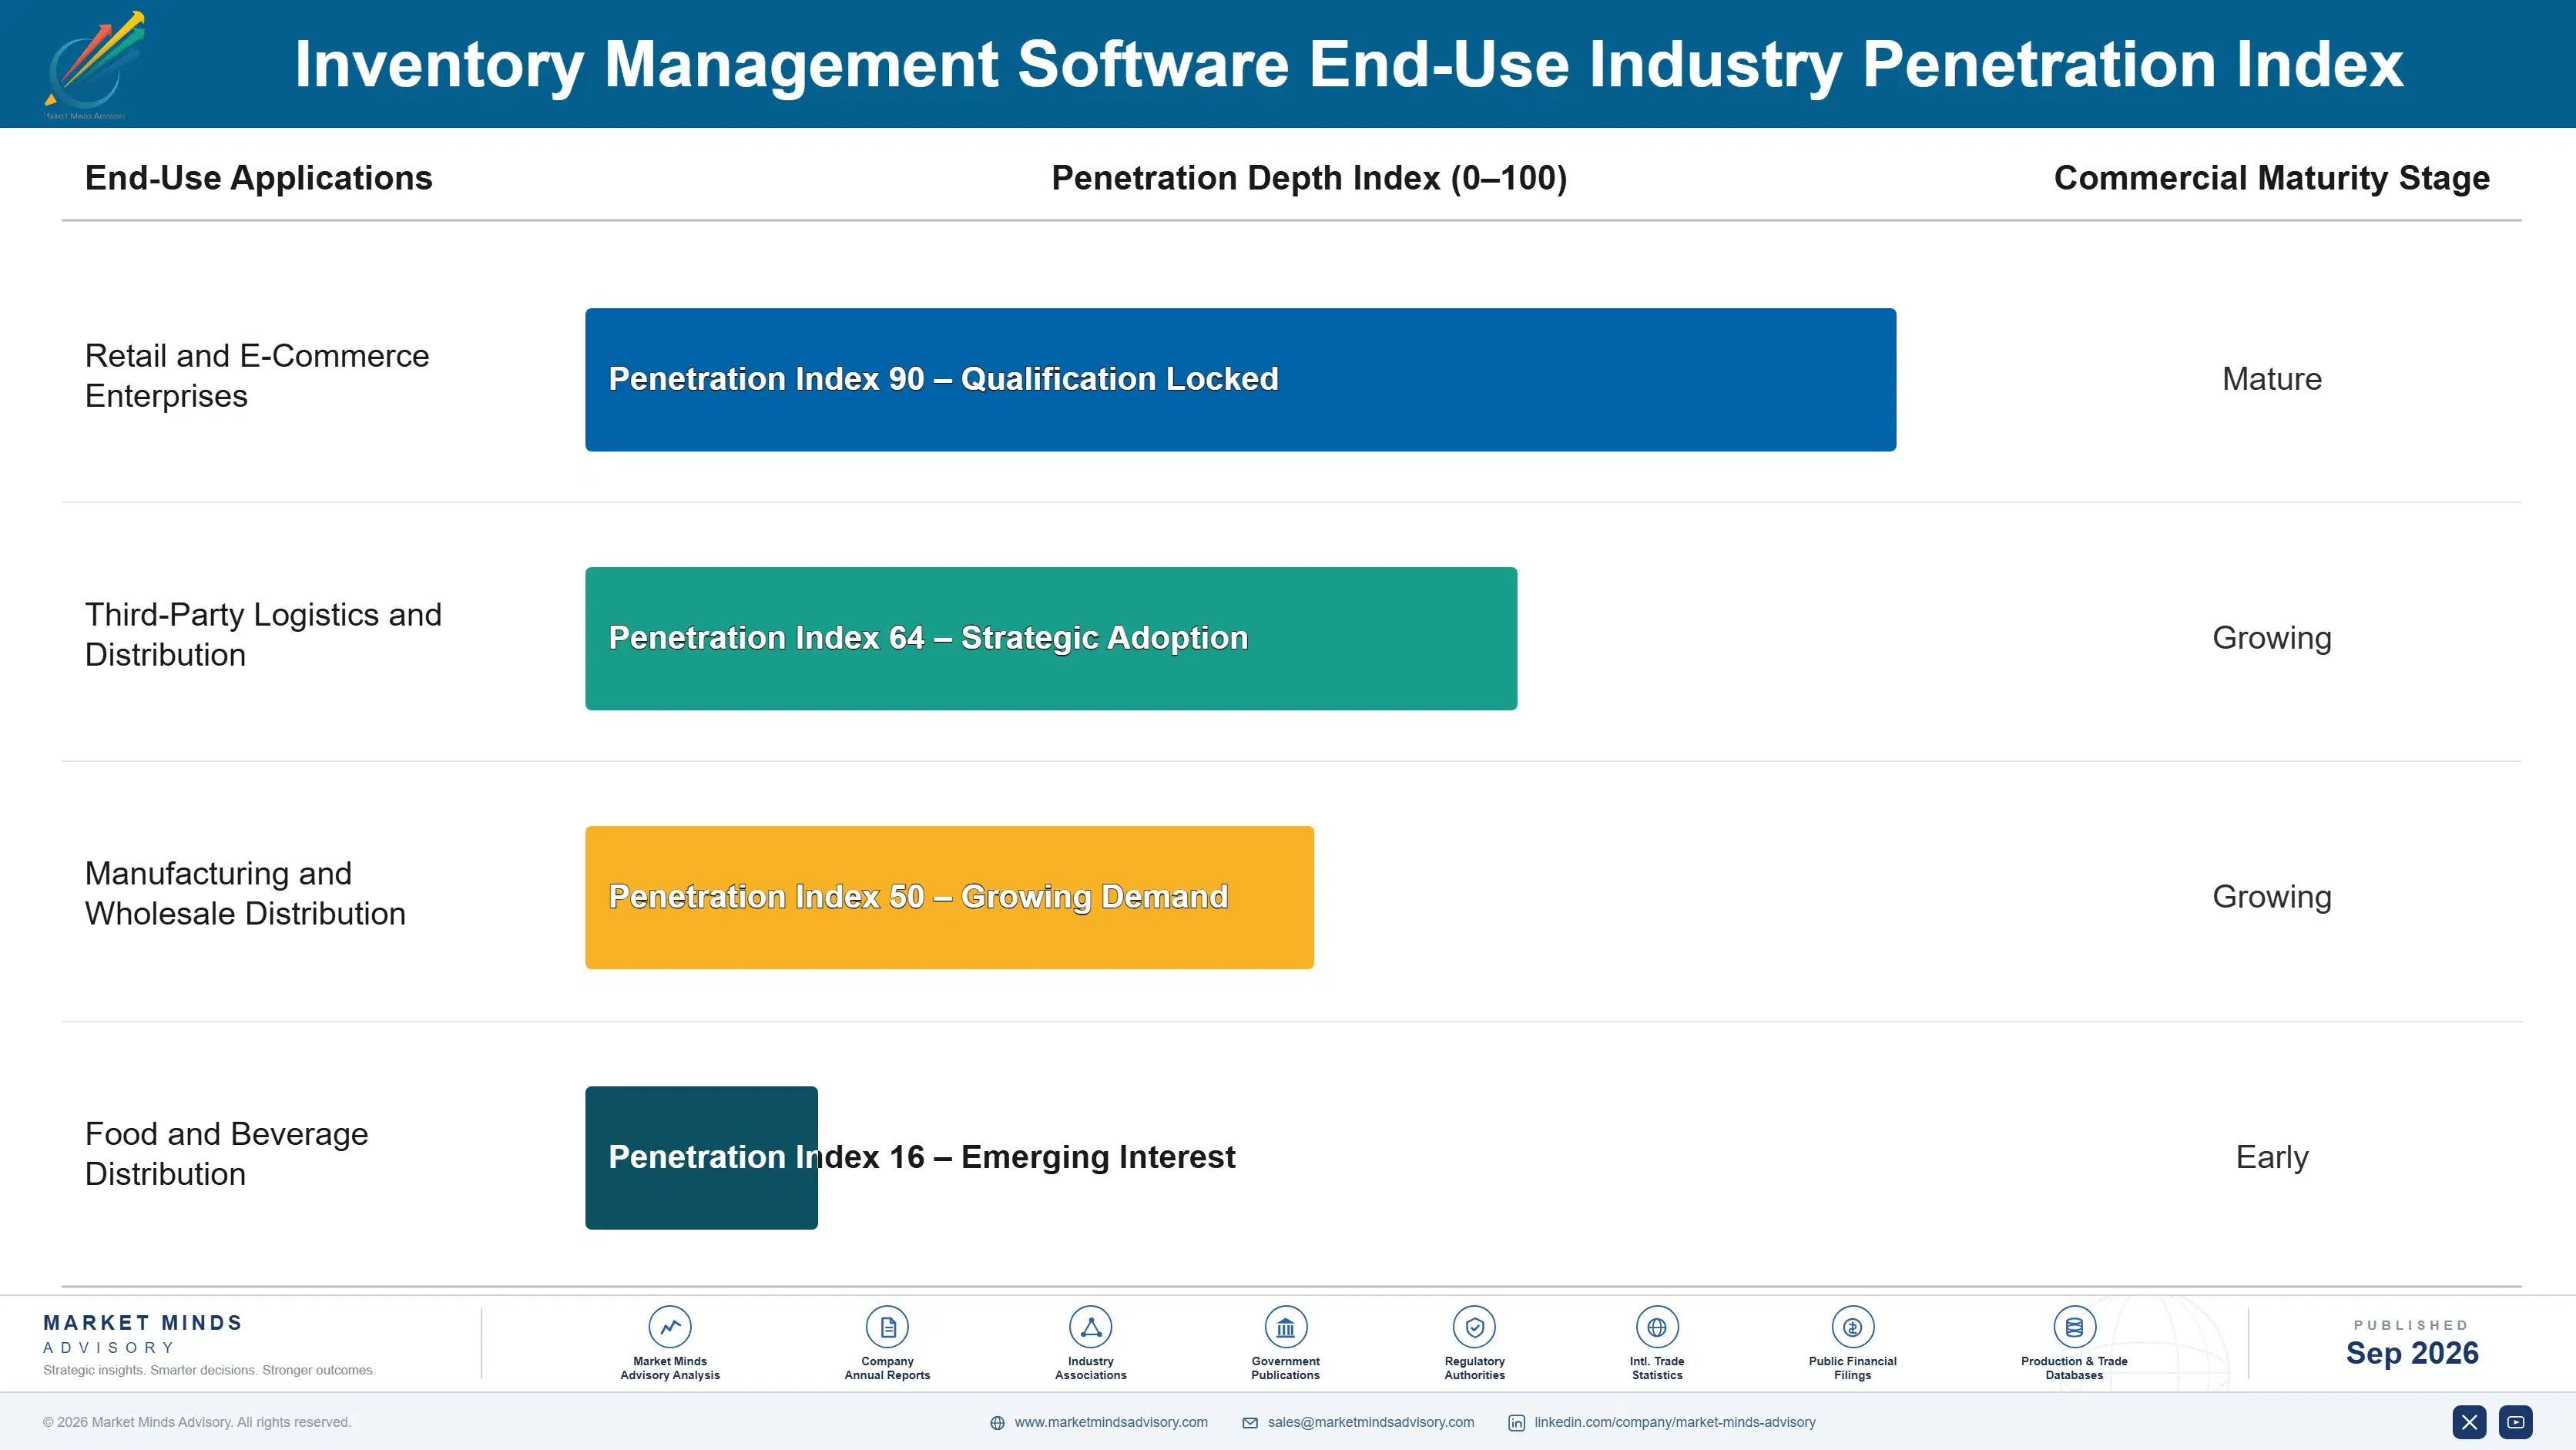This screenshot has height=1450, width=2576.
Task: Click the Commercial Maturity Stage header
Action: [2271, 178]
